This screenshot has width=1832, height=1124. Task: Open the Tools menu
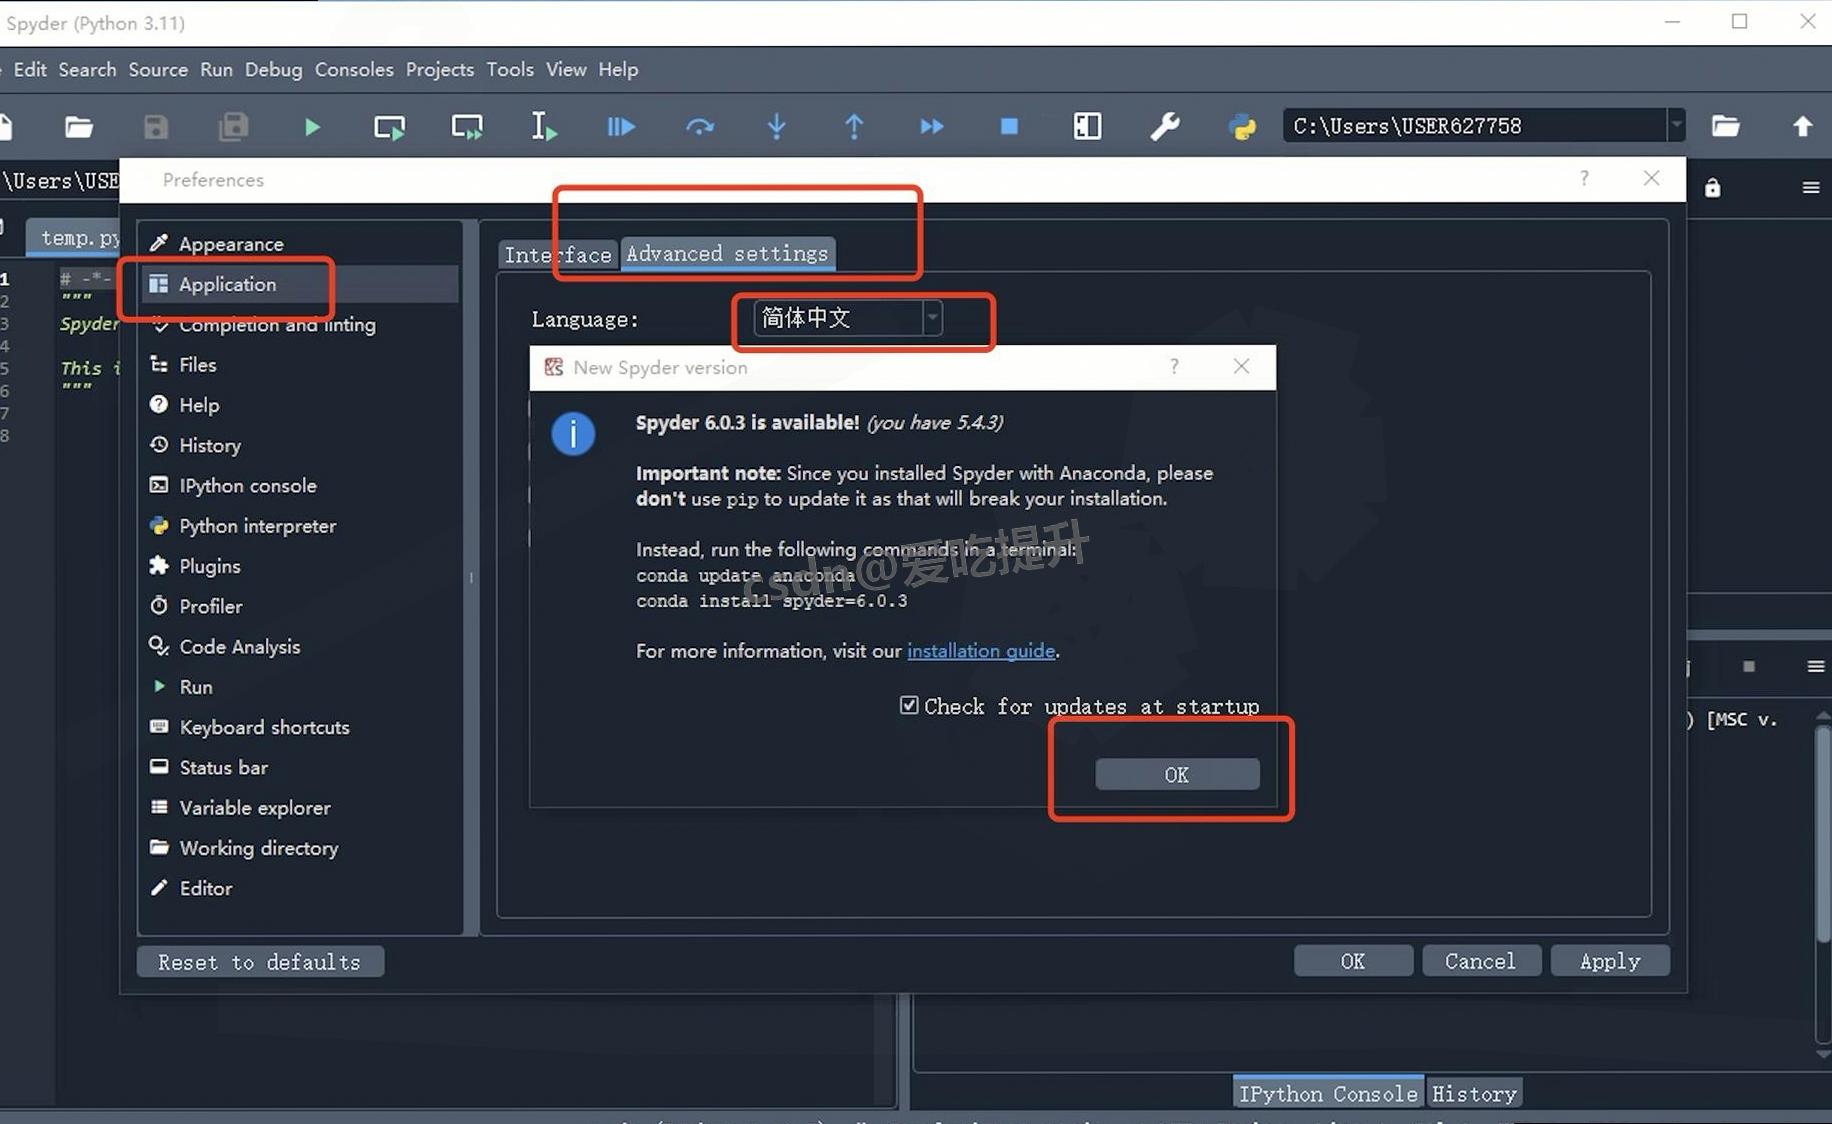(x=510, y=69)
